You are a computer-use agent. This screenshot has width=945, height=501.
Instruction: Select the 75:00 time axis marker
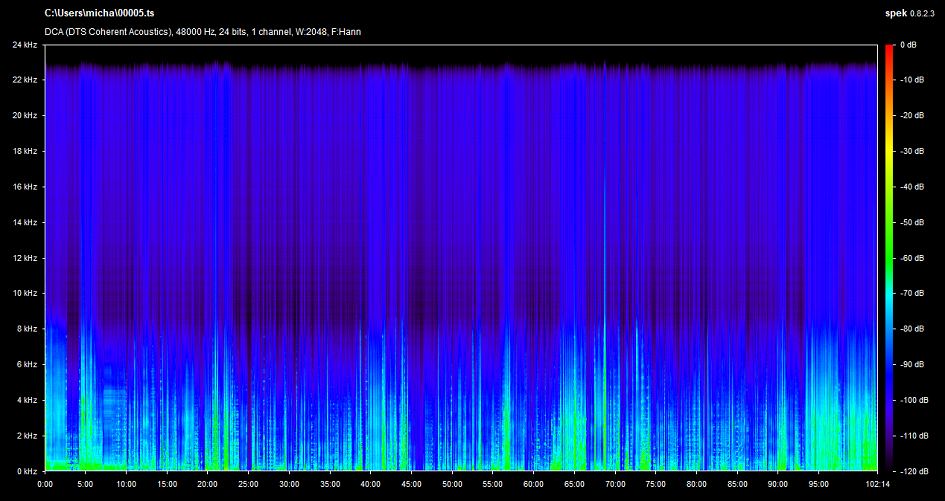tap(654, 484)
